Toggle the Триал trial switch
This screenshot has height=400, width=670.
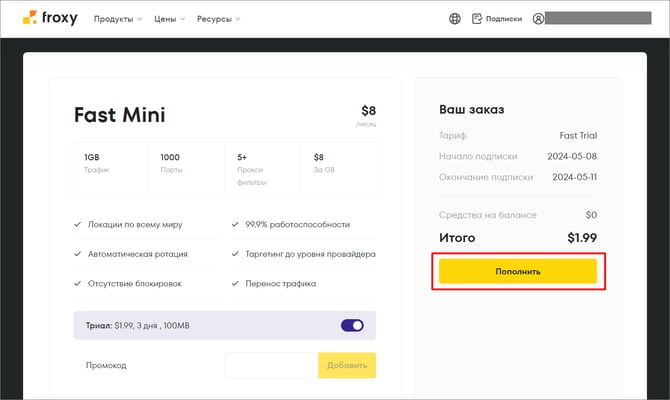(353, 326)
